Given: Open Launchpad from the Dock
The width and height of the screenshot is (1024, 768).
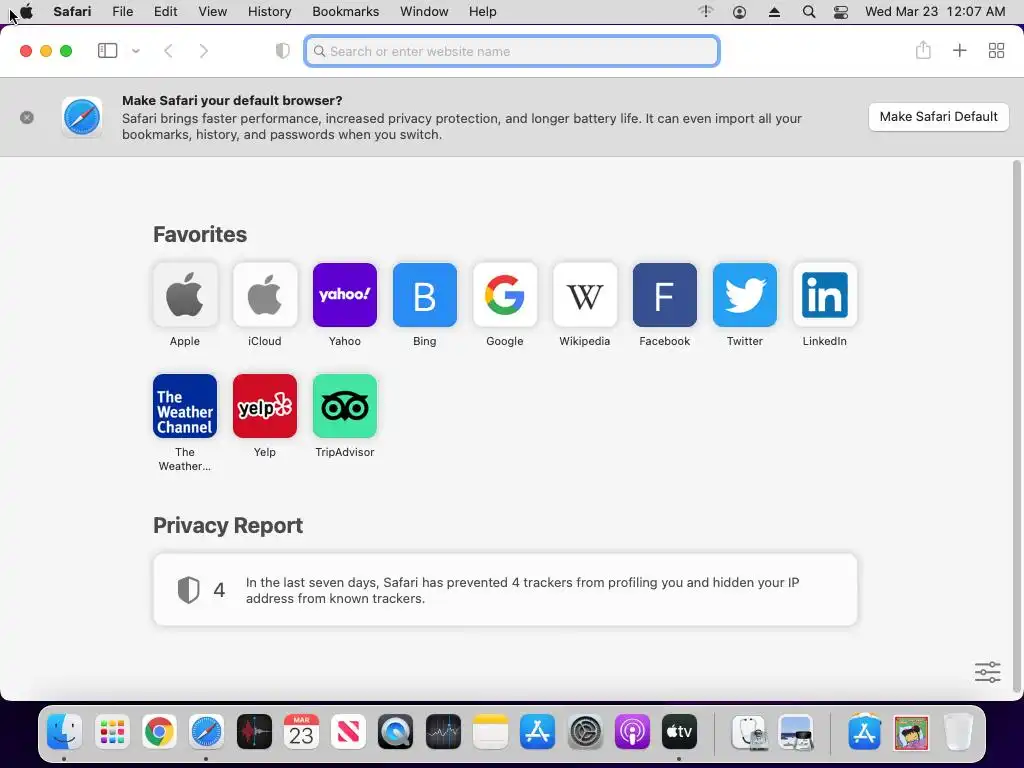Looking at the screenshot, I should 112,731.
